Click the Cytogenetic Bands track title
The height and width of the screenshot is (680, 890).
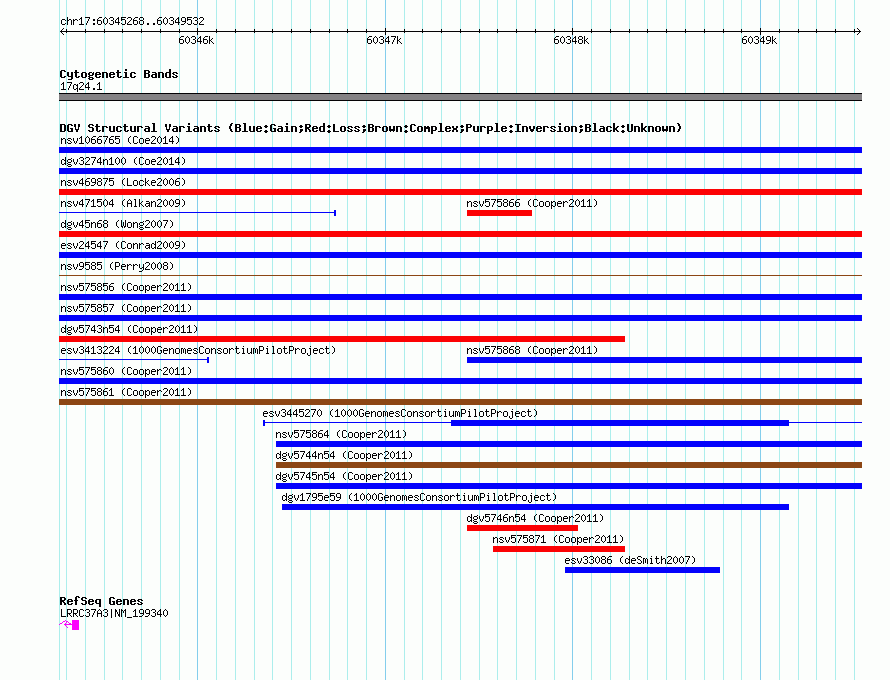tap(119, 74)
